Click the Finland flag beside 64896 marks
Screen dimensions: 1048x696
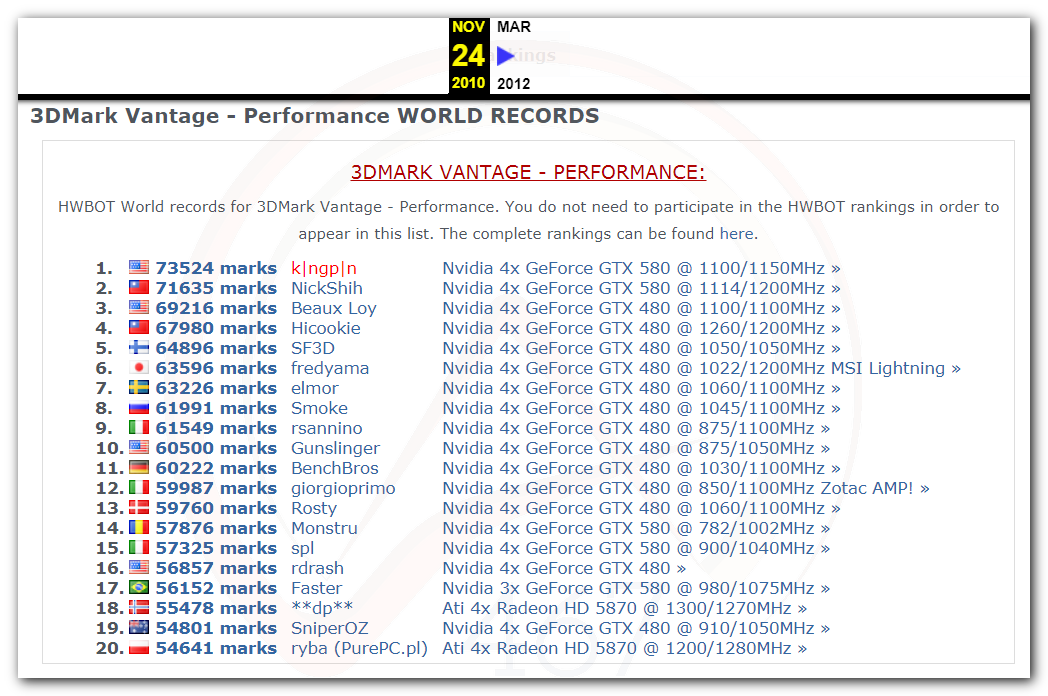point(139,348)
